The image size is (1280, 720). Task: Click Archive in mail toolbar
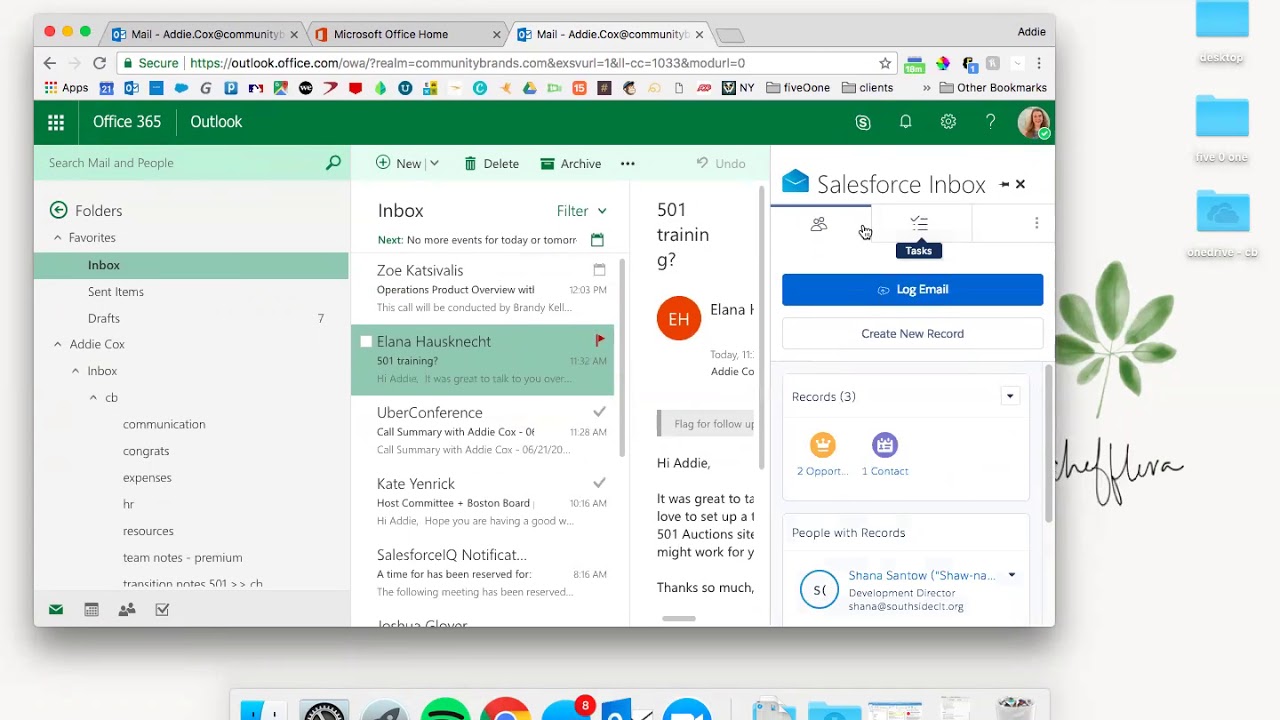pos(571,163)
